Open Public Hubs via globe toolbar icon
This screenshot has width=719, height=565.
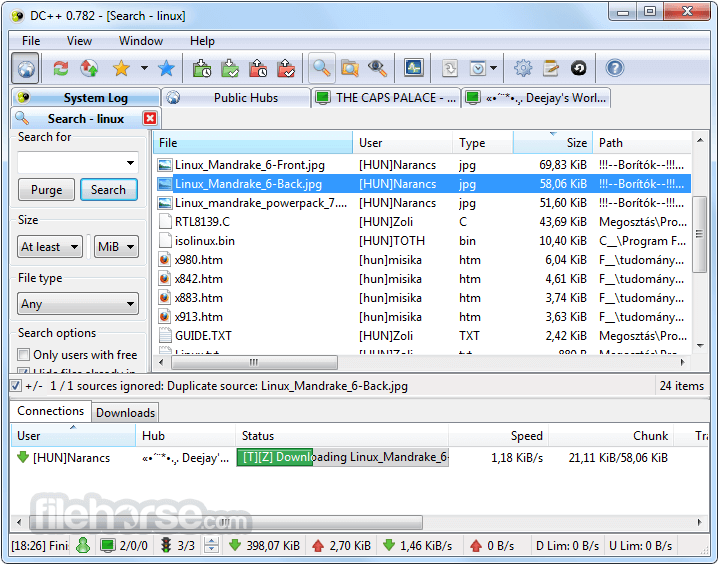[26, 69]
